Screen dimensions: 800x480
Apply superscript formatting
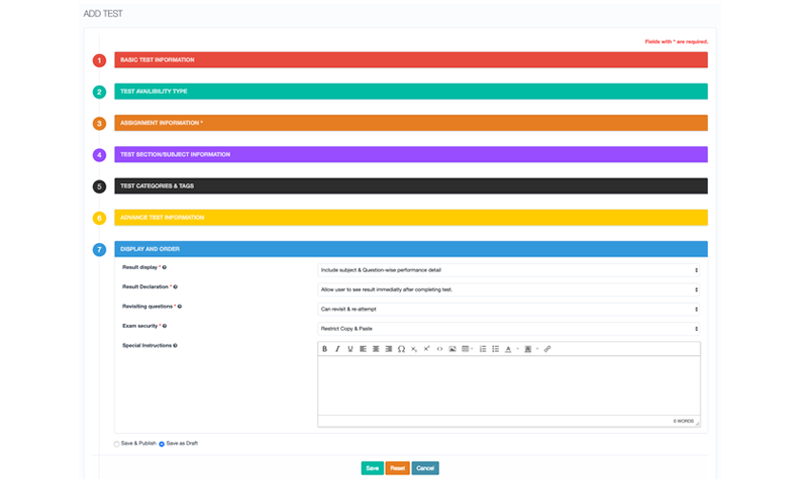point(427,349)
